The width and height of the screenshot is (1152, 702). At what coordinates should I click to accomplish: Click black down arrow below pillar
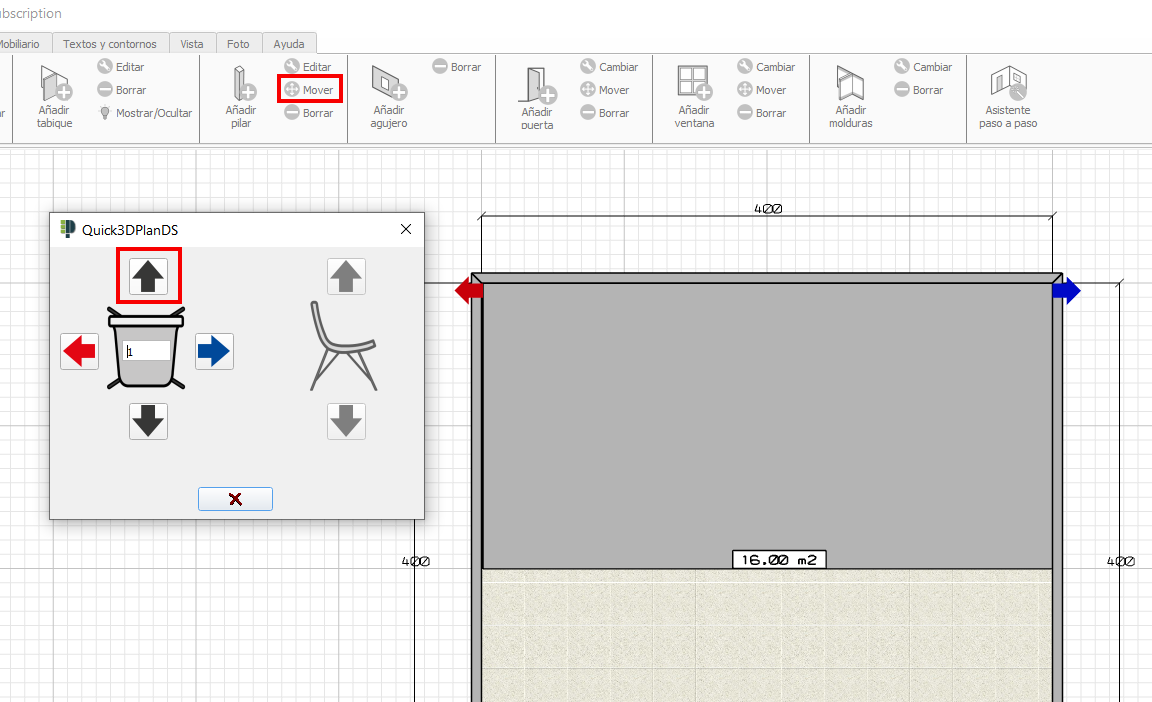pyautogui.click(x=148, y=421)
